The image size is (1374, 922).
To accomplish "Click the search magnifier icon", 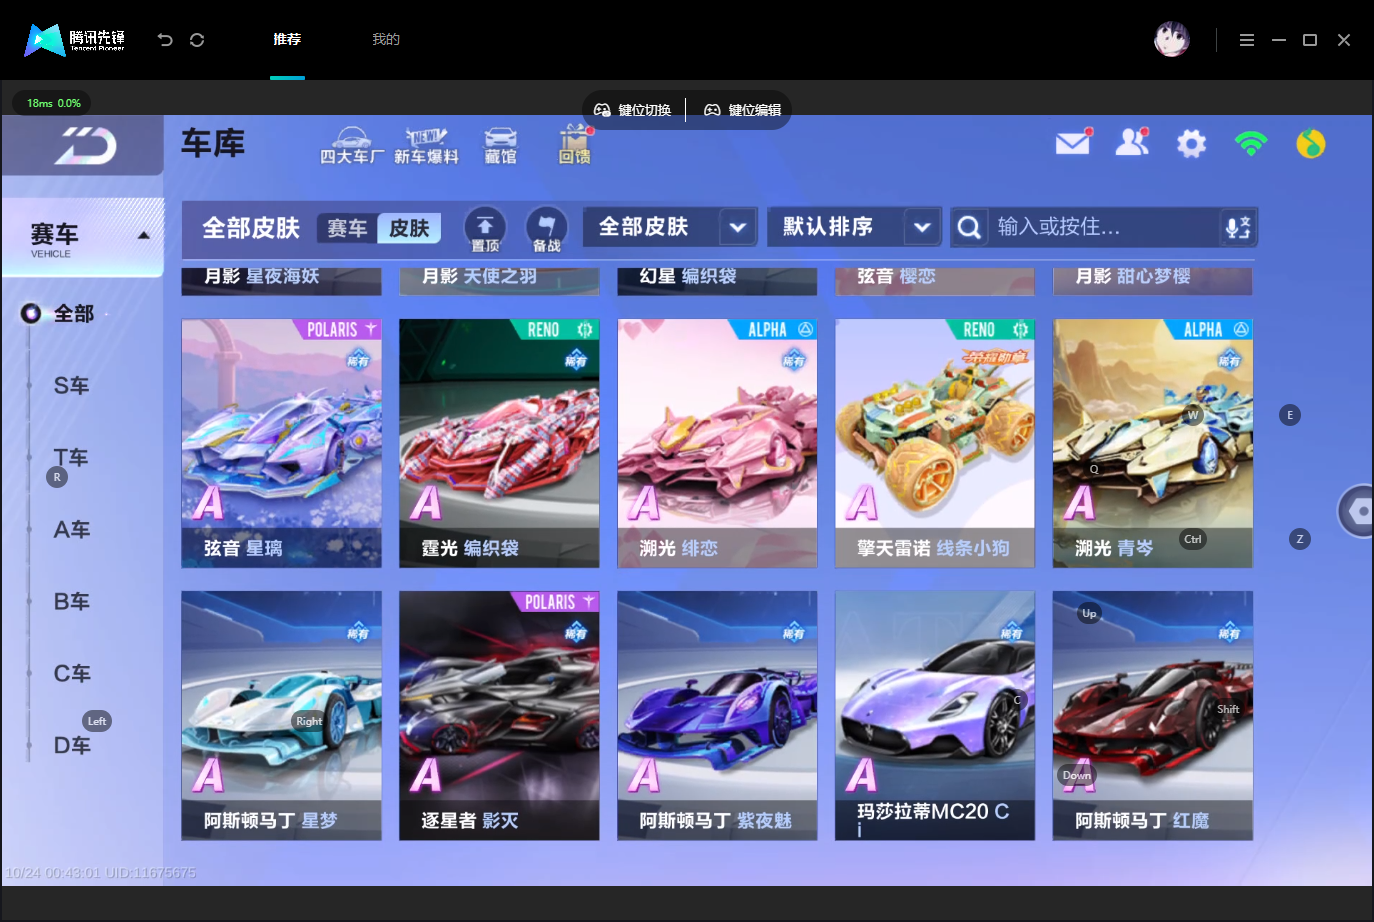I will coord(968,227).
